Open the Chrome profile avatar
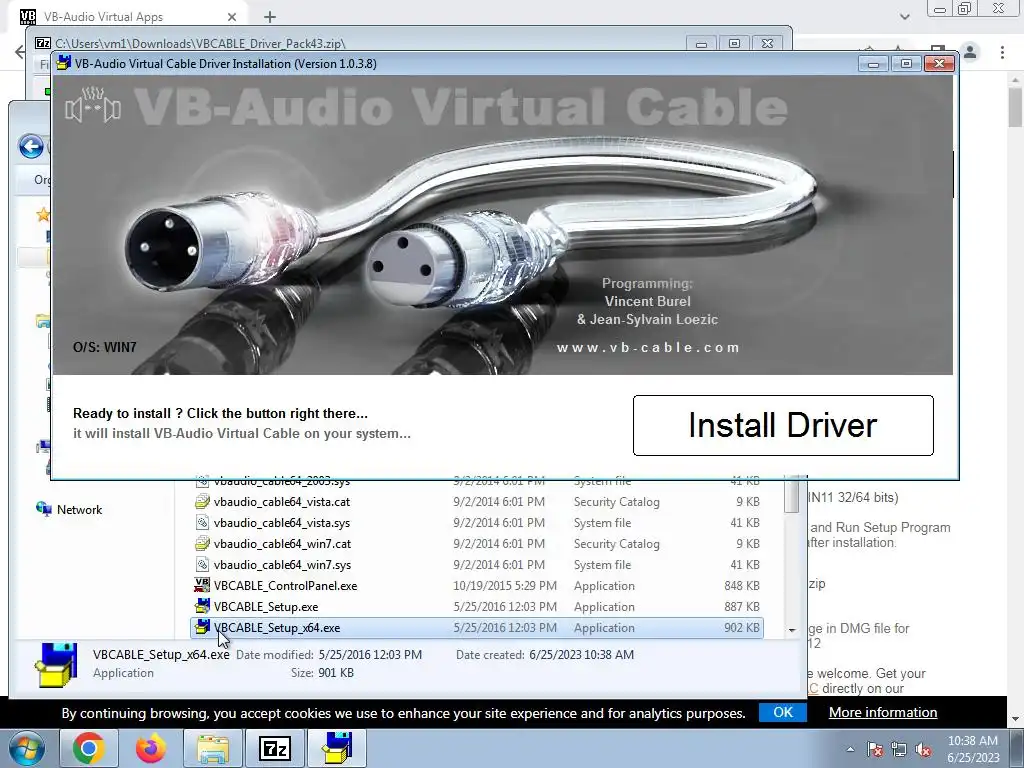Viewport: 1024px width, 768px height. (970, 52)
